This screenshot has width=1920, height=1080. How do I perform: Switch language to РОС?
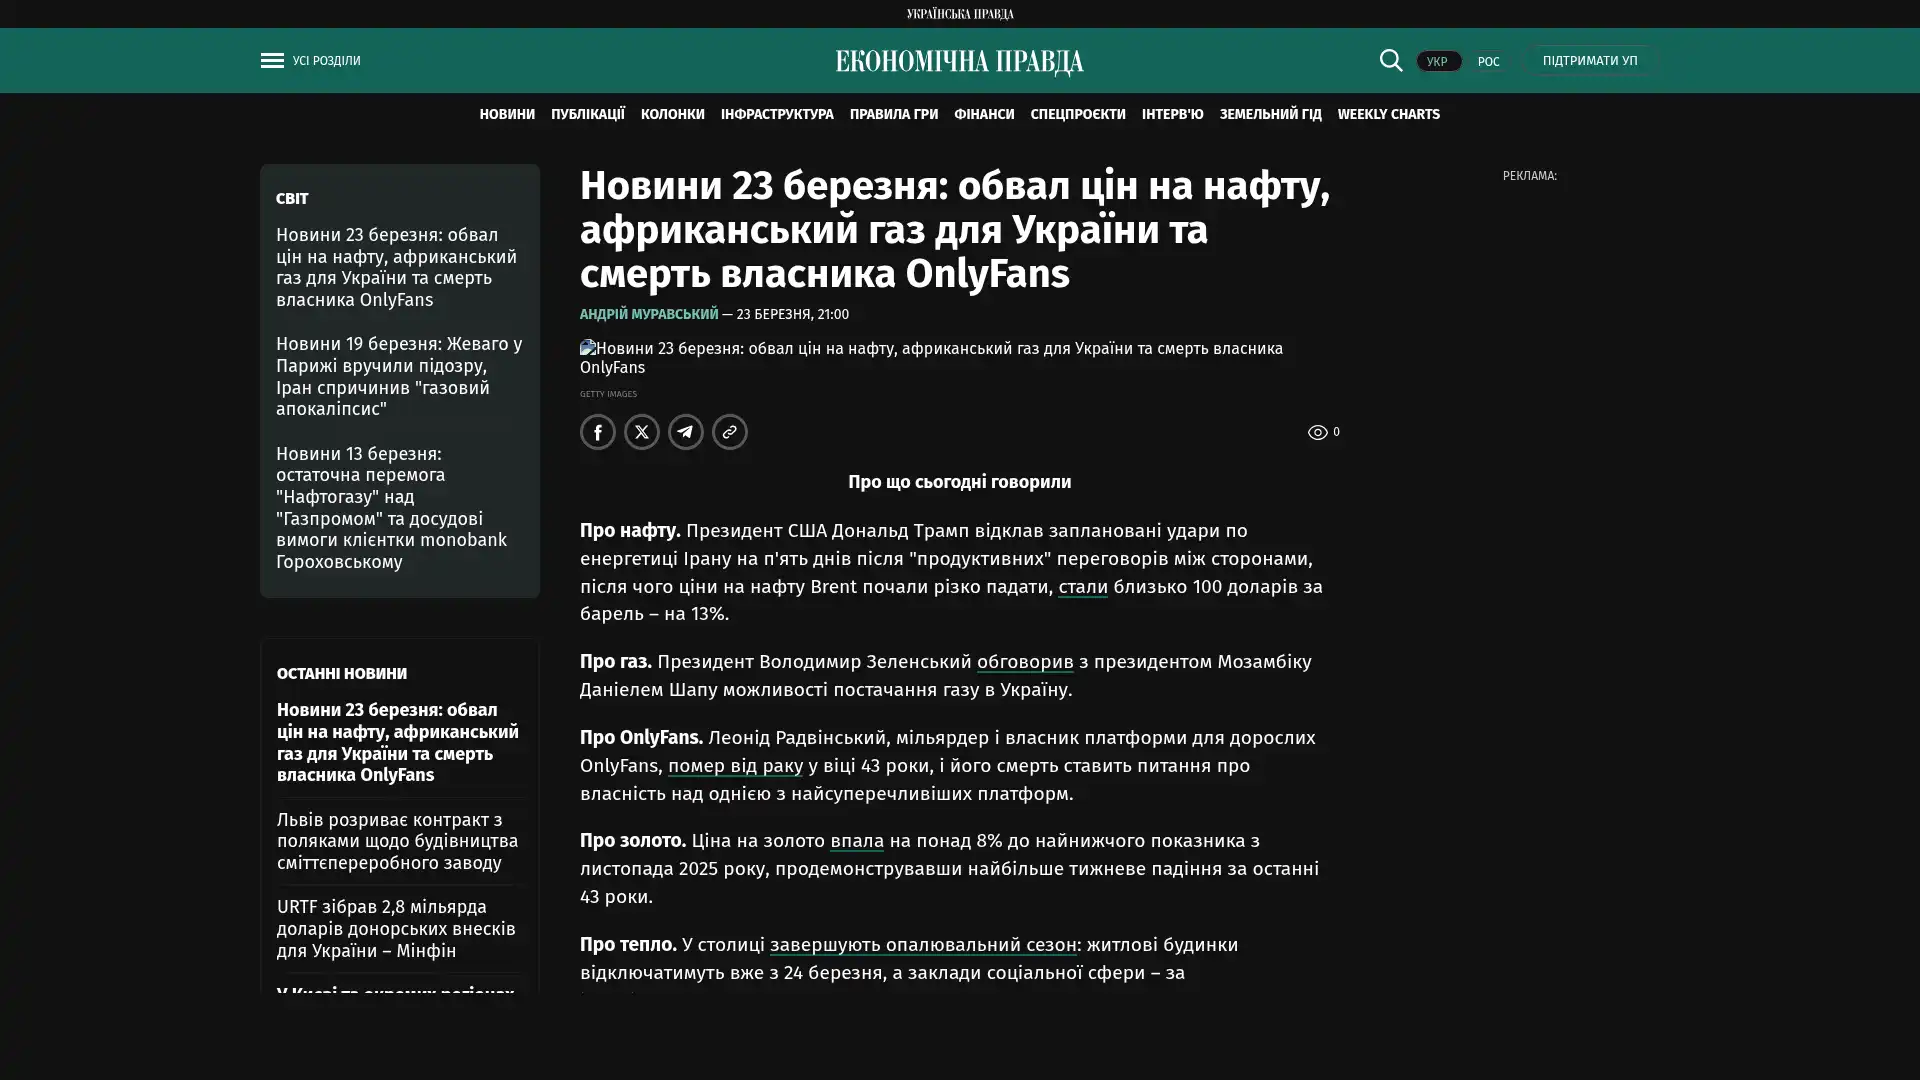point(1488,62)
